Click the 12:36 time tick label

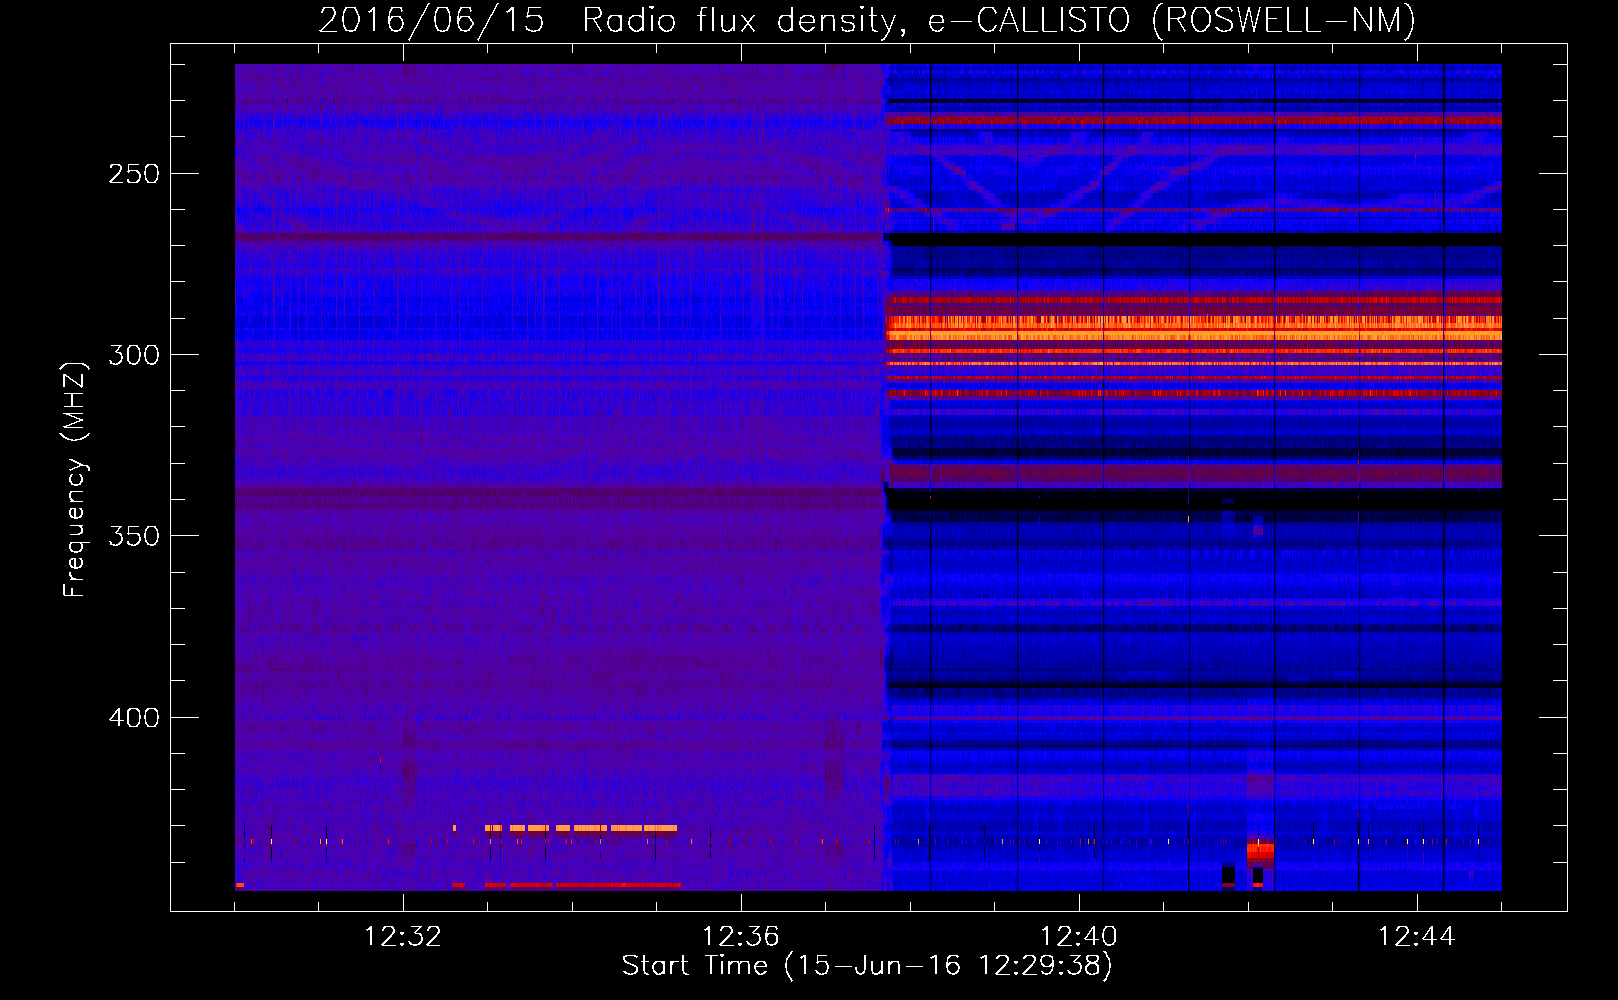click(741, 936)
